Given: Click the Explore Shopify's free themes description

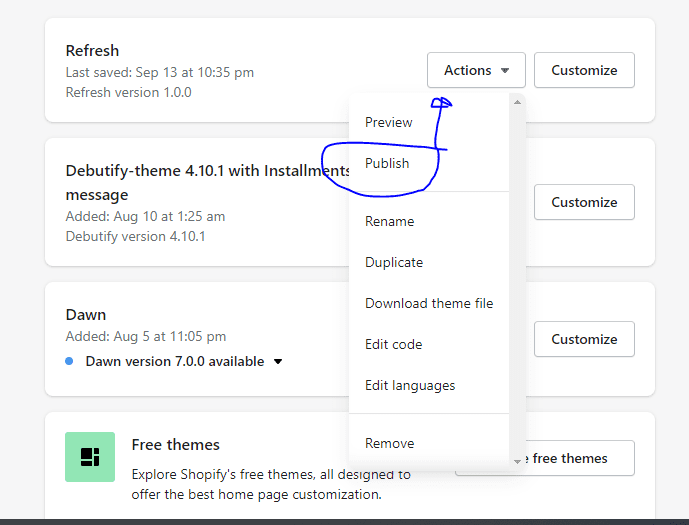Looking at the screenshot, I should pos(271,485).
